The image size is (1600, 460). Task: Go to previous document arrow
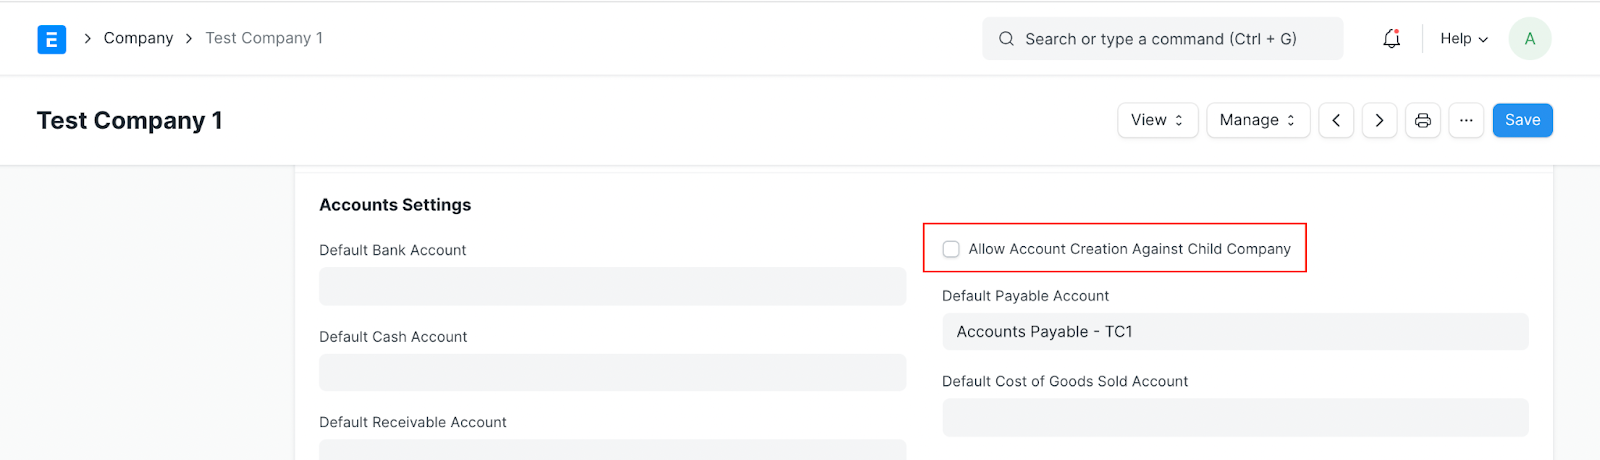[1336, 120]
